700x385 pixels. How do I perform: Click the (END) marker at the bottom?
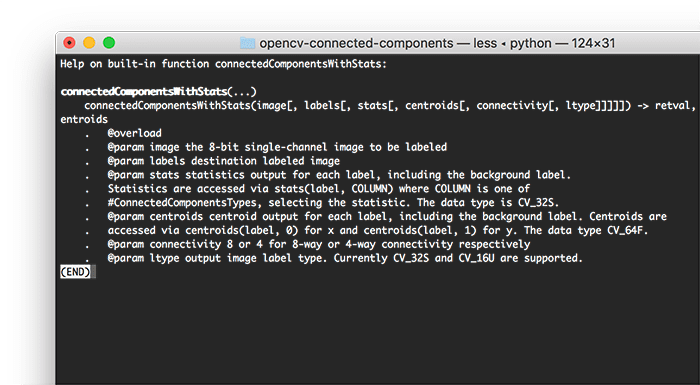[75, 272]
